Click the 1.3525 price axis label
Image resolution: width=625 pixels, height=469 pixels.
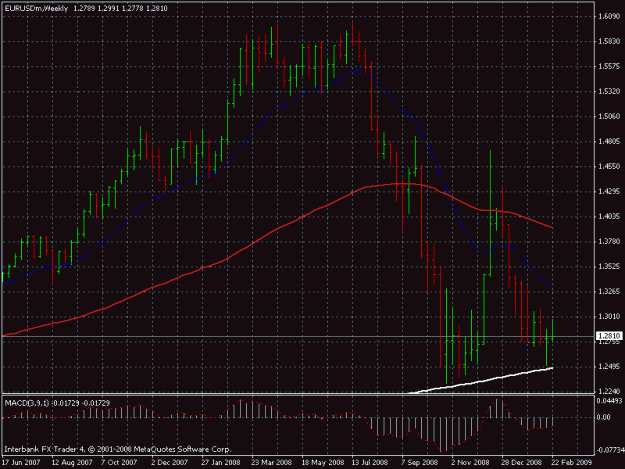[x=609, y=266]
